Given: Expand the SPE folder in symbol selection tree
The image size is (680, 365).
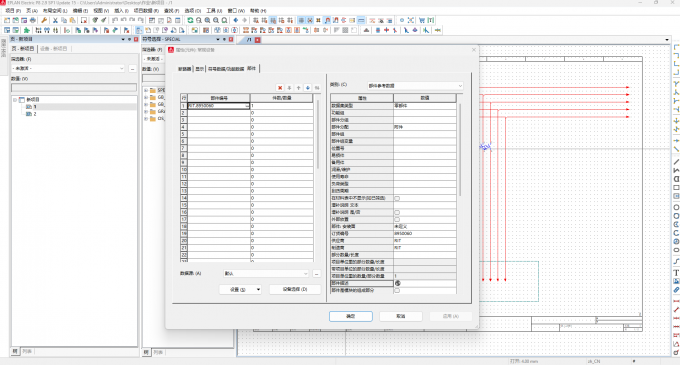Looking at the screenshot, I should (x=146, y=91).
